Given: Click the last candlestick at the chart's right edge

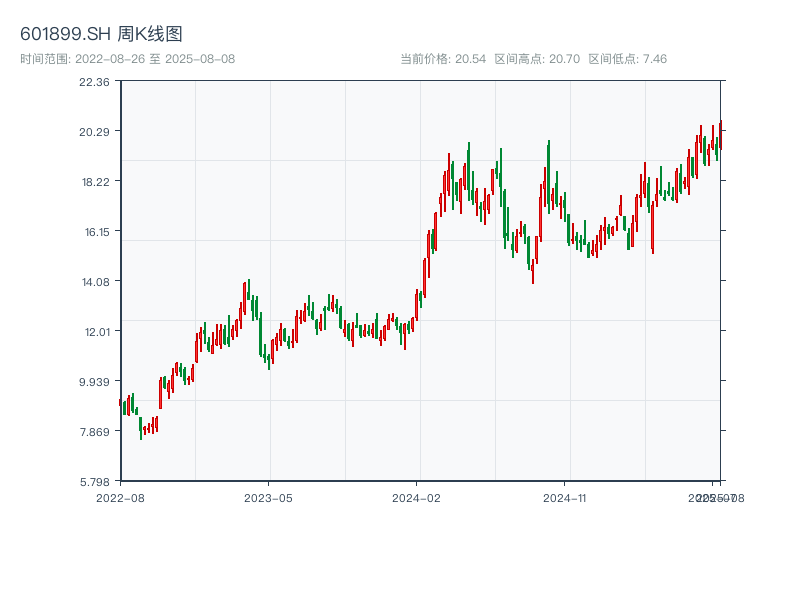Looking at the screenshot, I should point(720,135).
